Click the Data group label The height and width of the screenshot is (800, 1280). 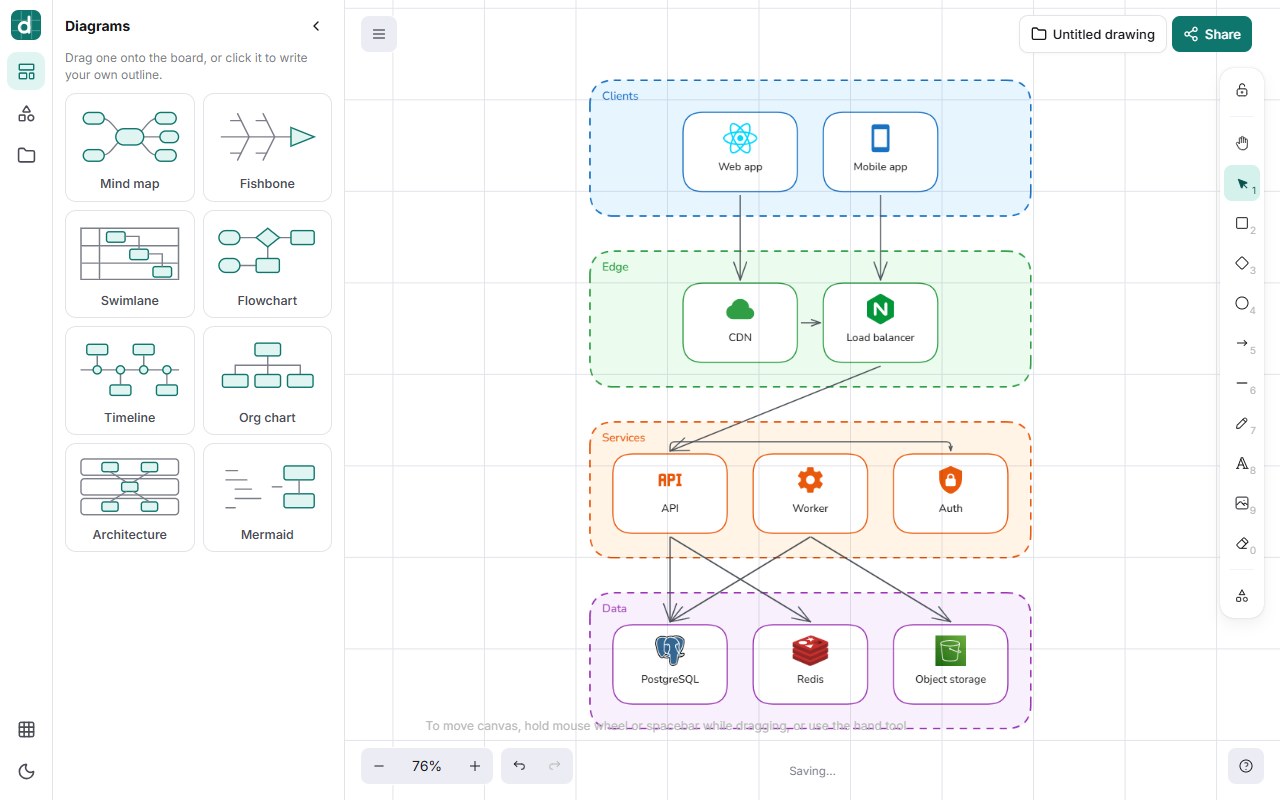click(x=614, y=608)
